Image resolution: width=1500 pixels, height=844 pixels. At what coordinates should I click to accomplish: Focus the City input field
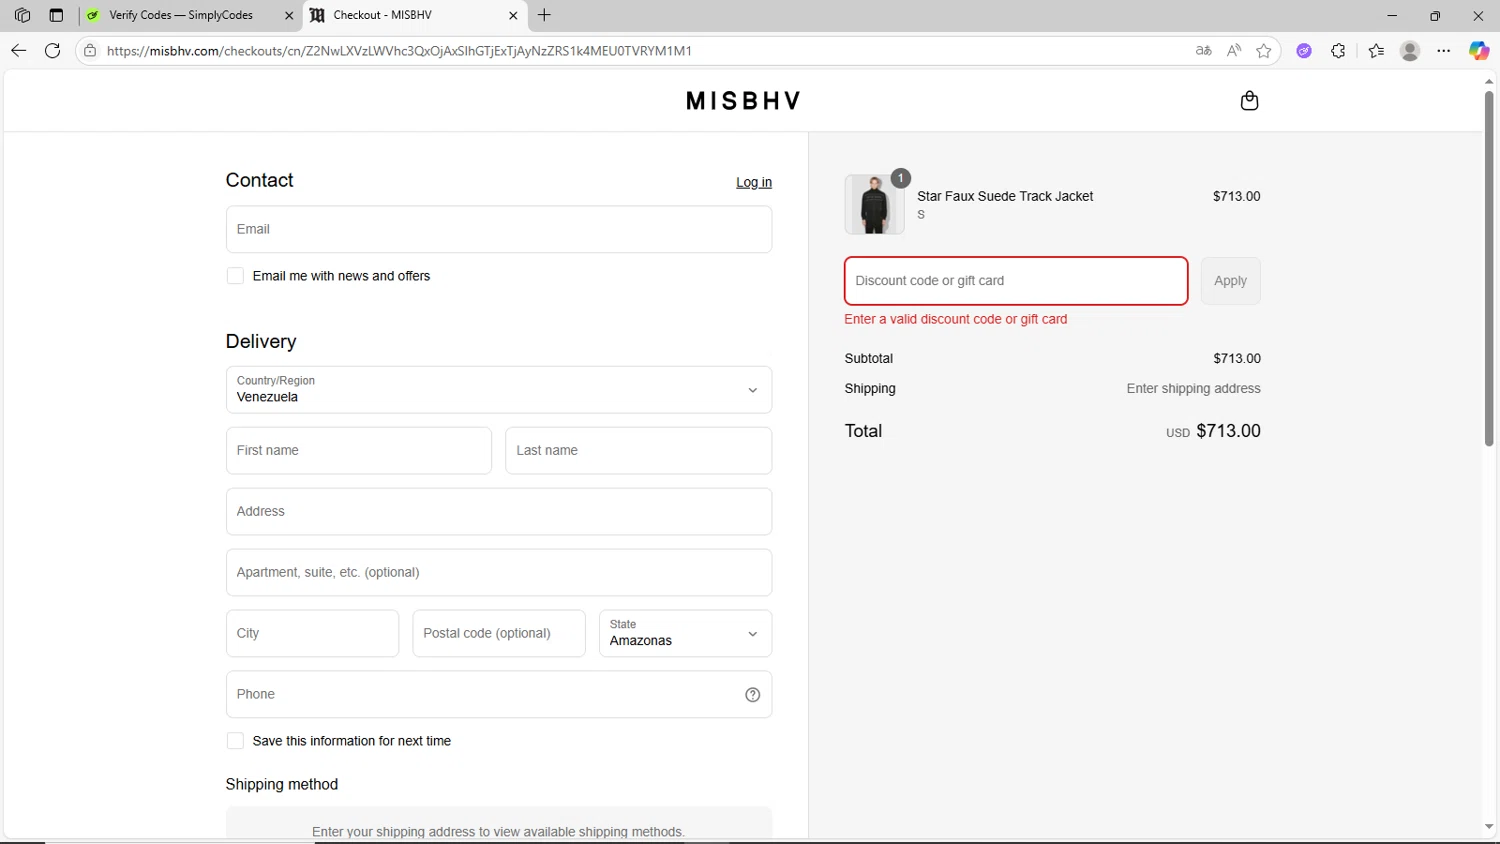tap(312, 634)
